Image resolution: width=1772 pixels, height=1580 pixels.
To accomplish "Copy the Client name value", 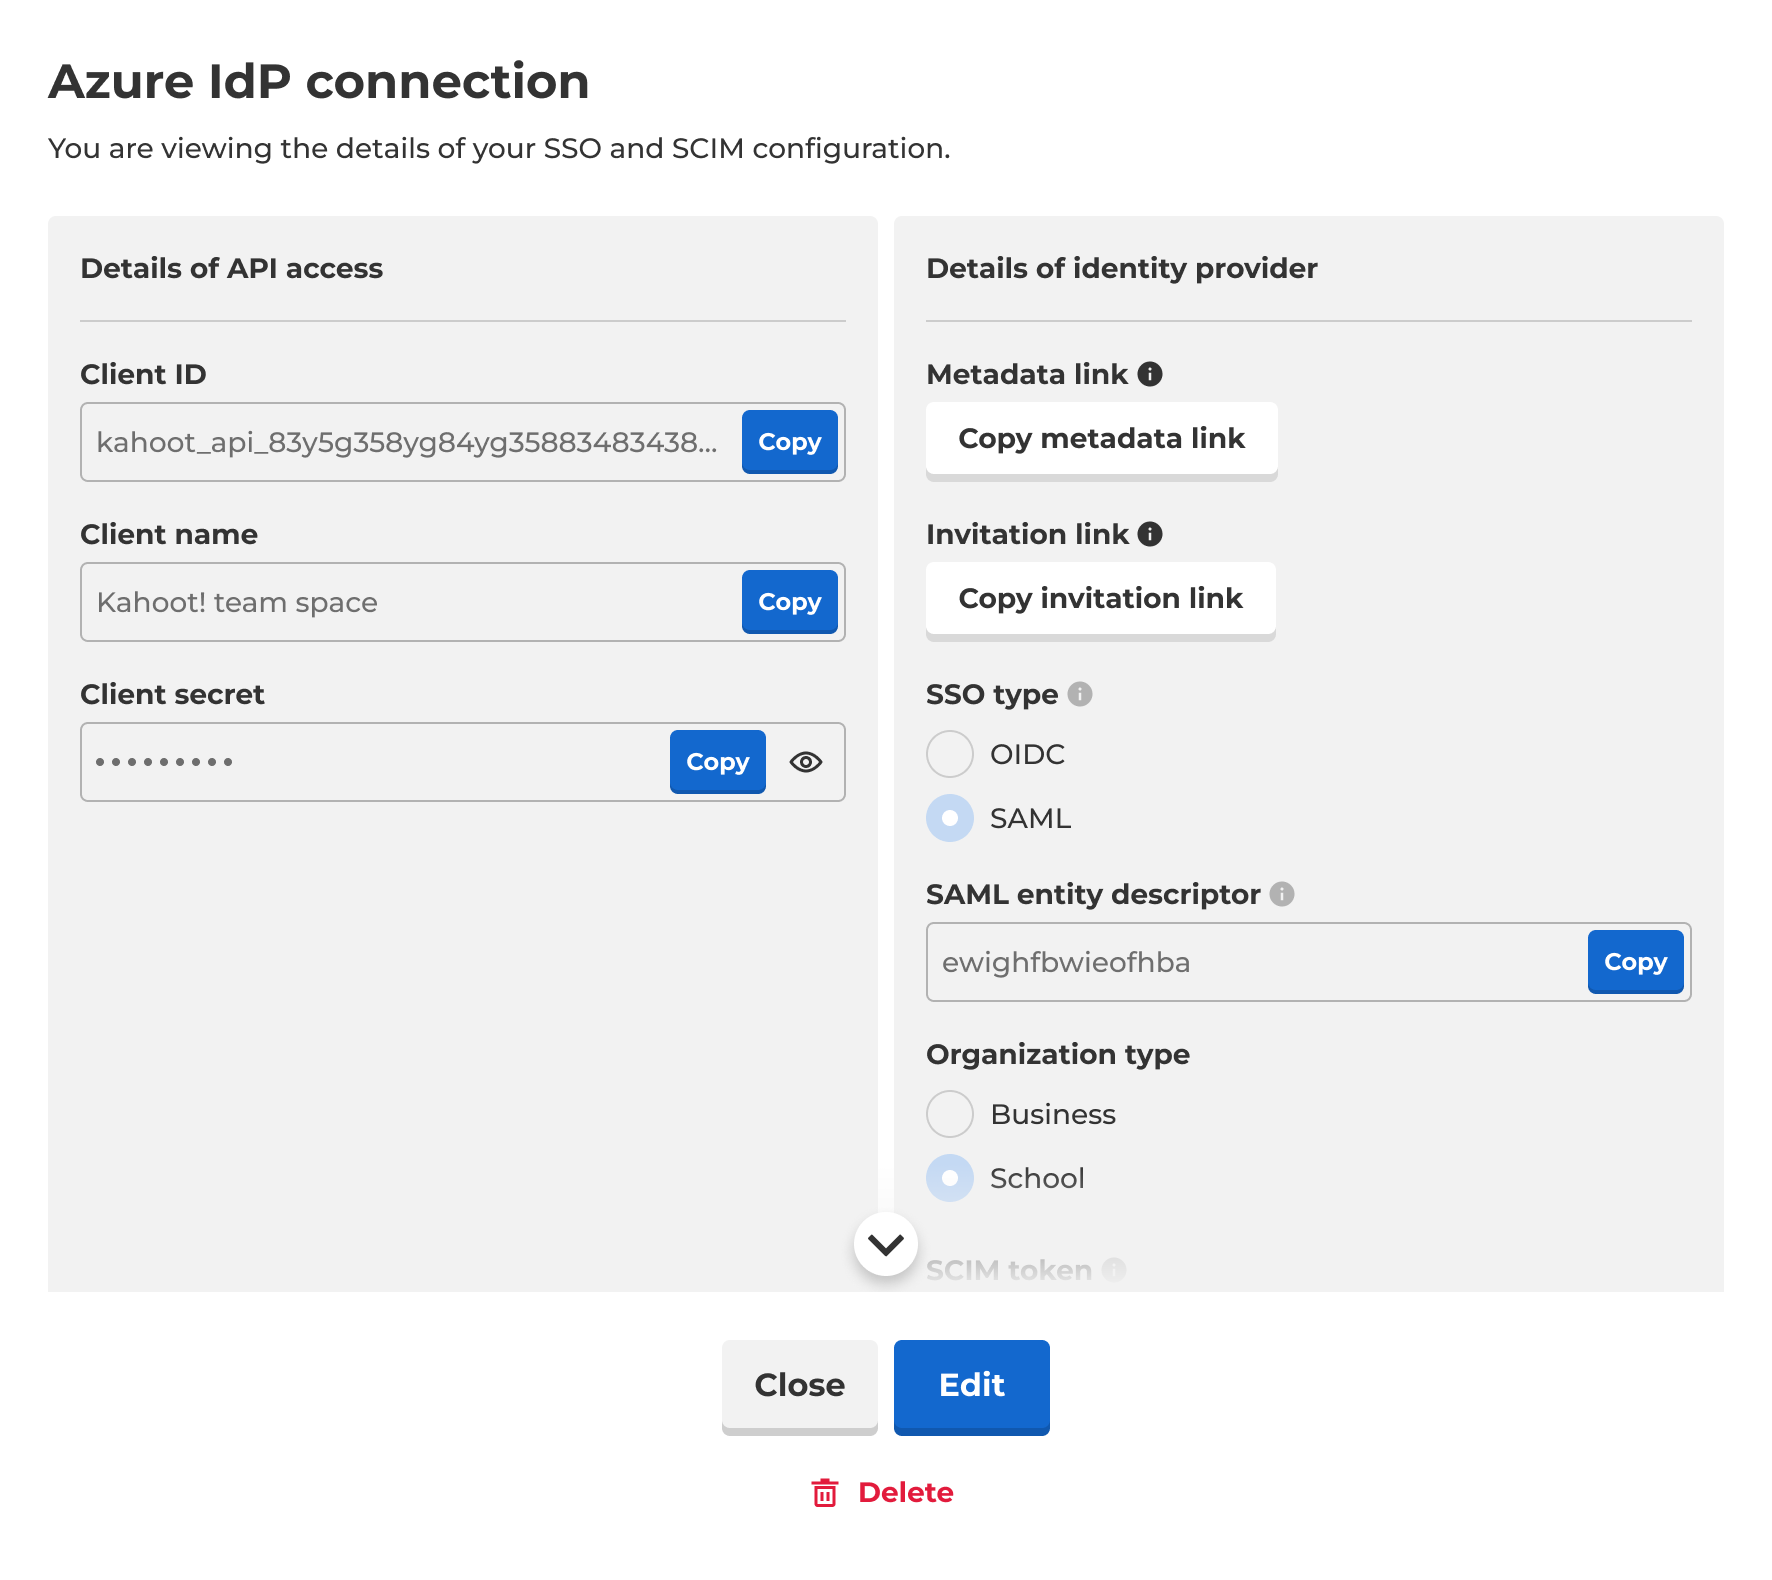I will pyautogui.click(x=789, y=602).
